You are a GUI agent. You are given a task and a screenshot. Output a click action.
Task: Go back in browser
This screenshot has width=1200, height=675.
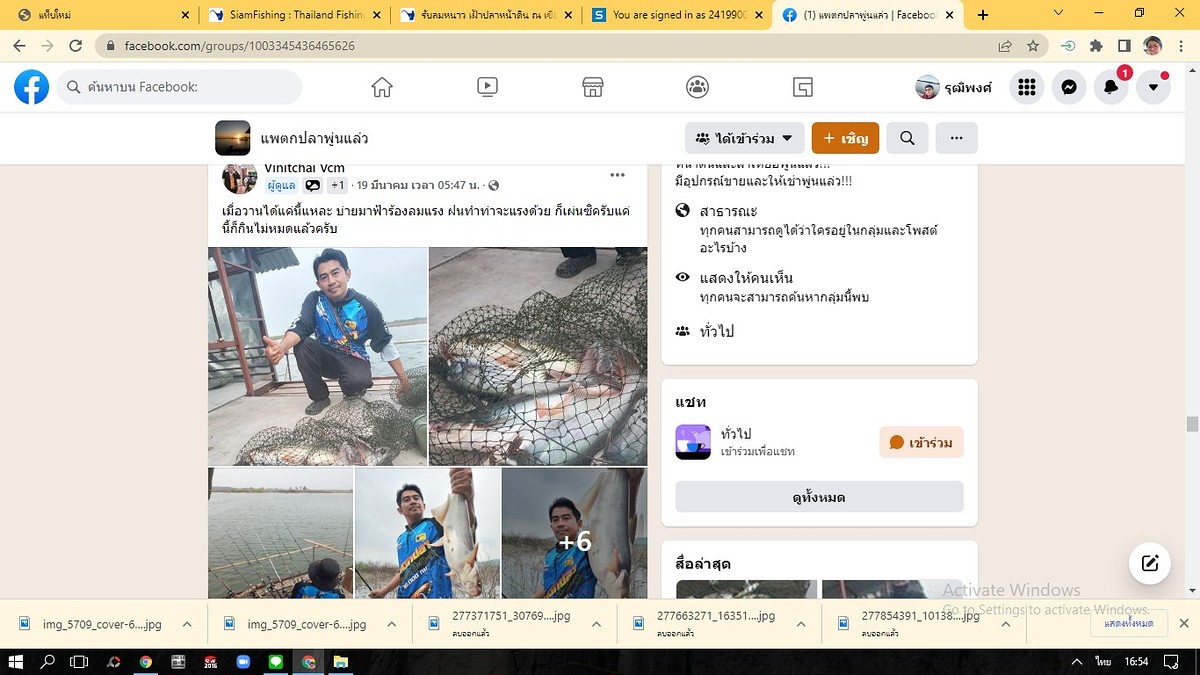(19, 46)
